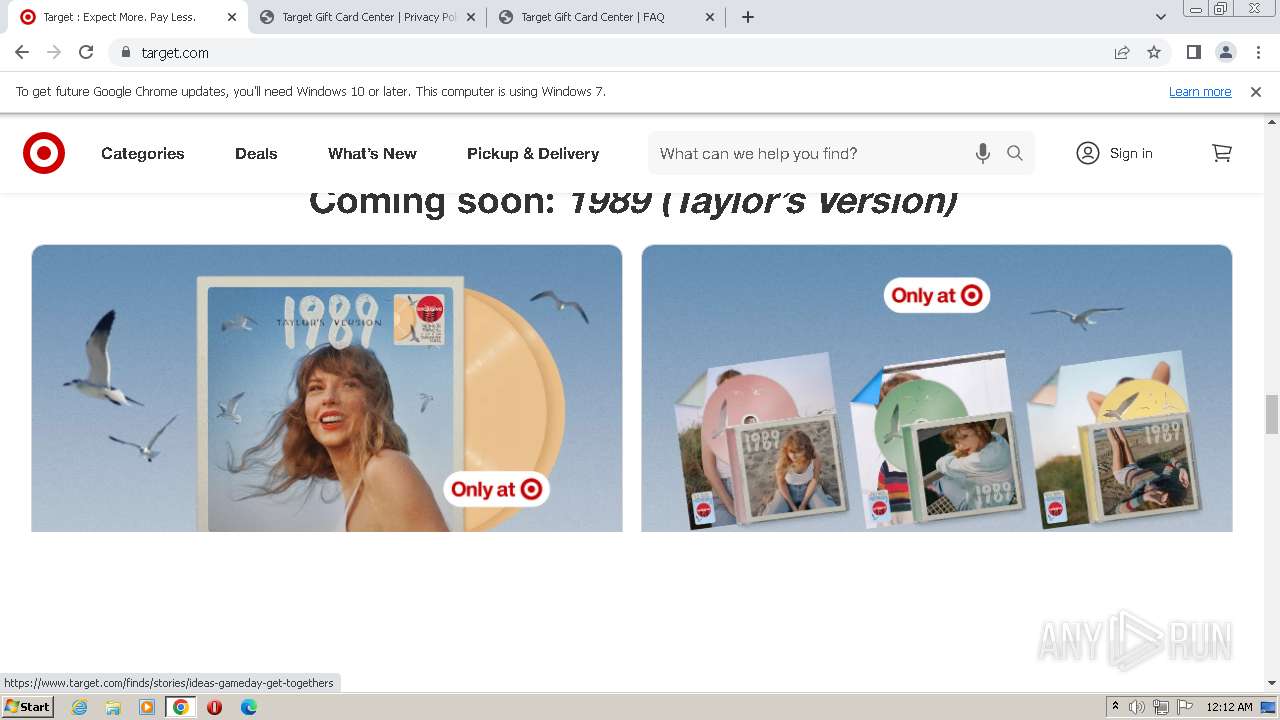Close the Target Expect More tab
Viewport: 1280px width, 720px height.
[x=232, y=17]
